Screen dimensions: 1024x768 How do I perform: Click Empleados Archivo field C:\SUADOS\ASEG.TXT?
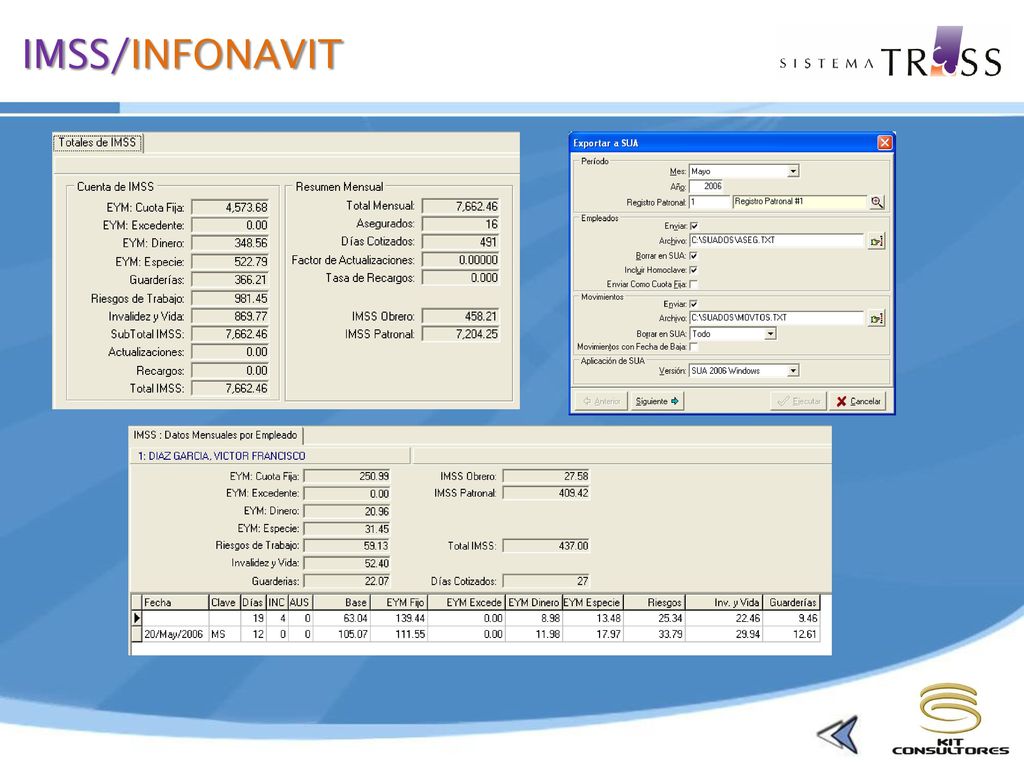pos(776,241)
